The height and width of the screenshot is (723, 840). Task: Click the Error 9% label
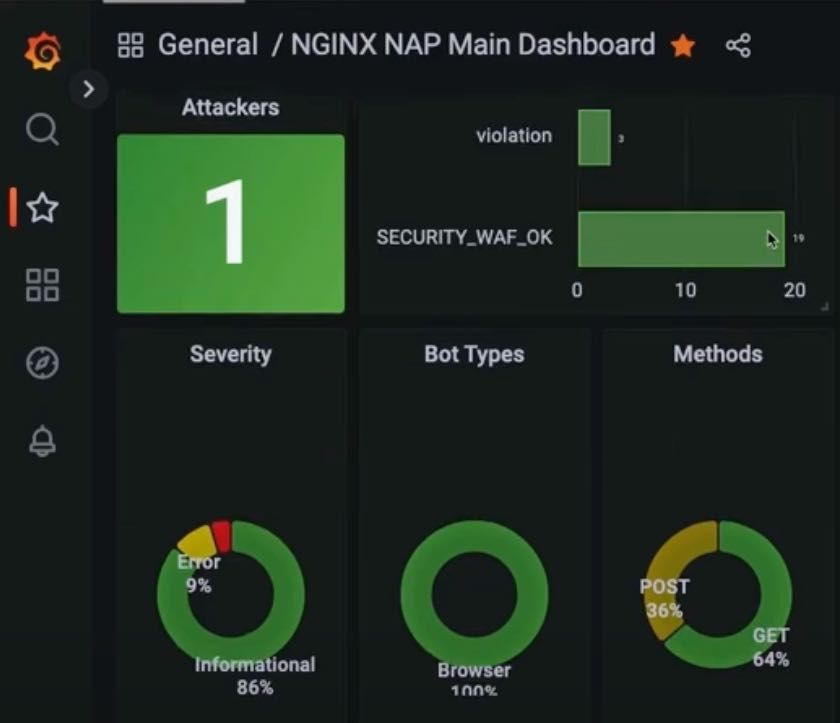(x=199, y=574)
